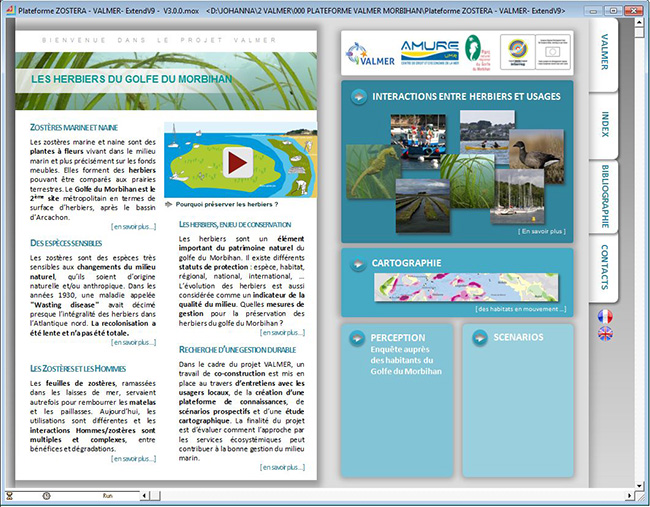
Task: Switch language with the French flag
Action: click(x=605, y=317)
